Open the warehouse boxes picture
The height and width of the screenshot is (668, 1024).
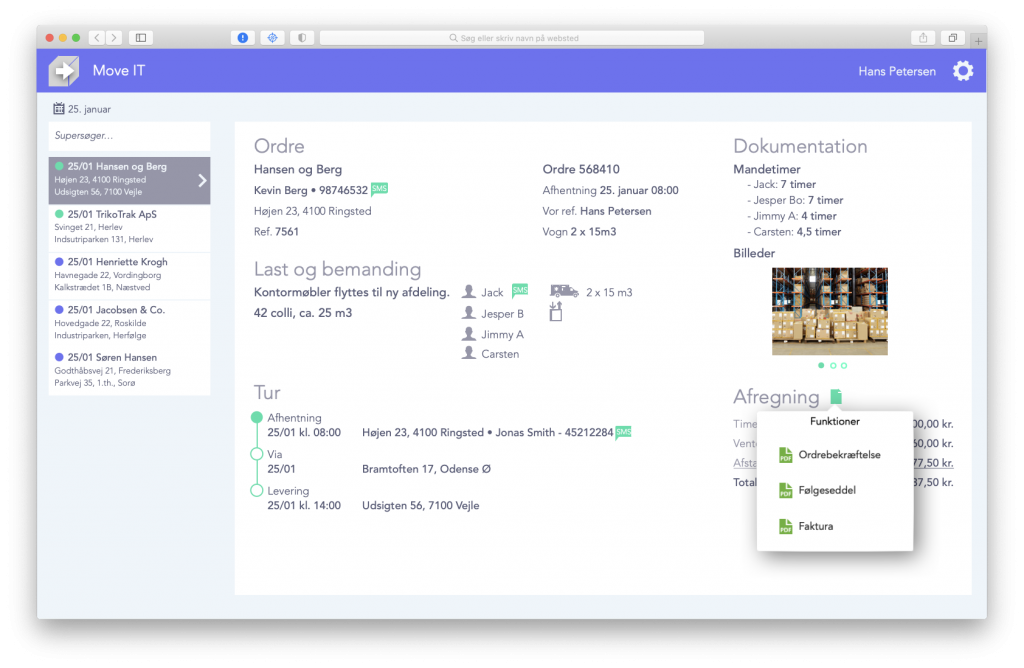(x=829, y=311)
